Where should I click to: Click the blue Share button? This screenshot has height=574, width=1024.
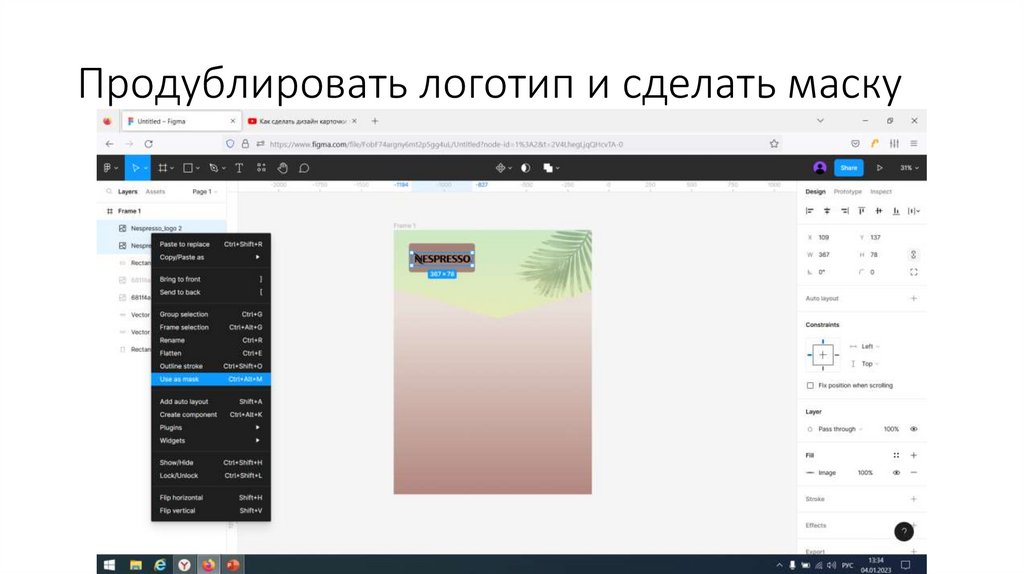click(x=848, y=168)
